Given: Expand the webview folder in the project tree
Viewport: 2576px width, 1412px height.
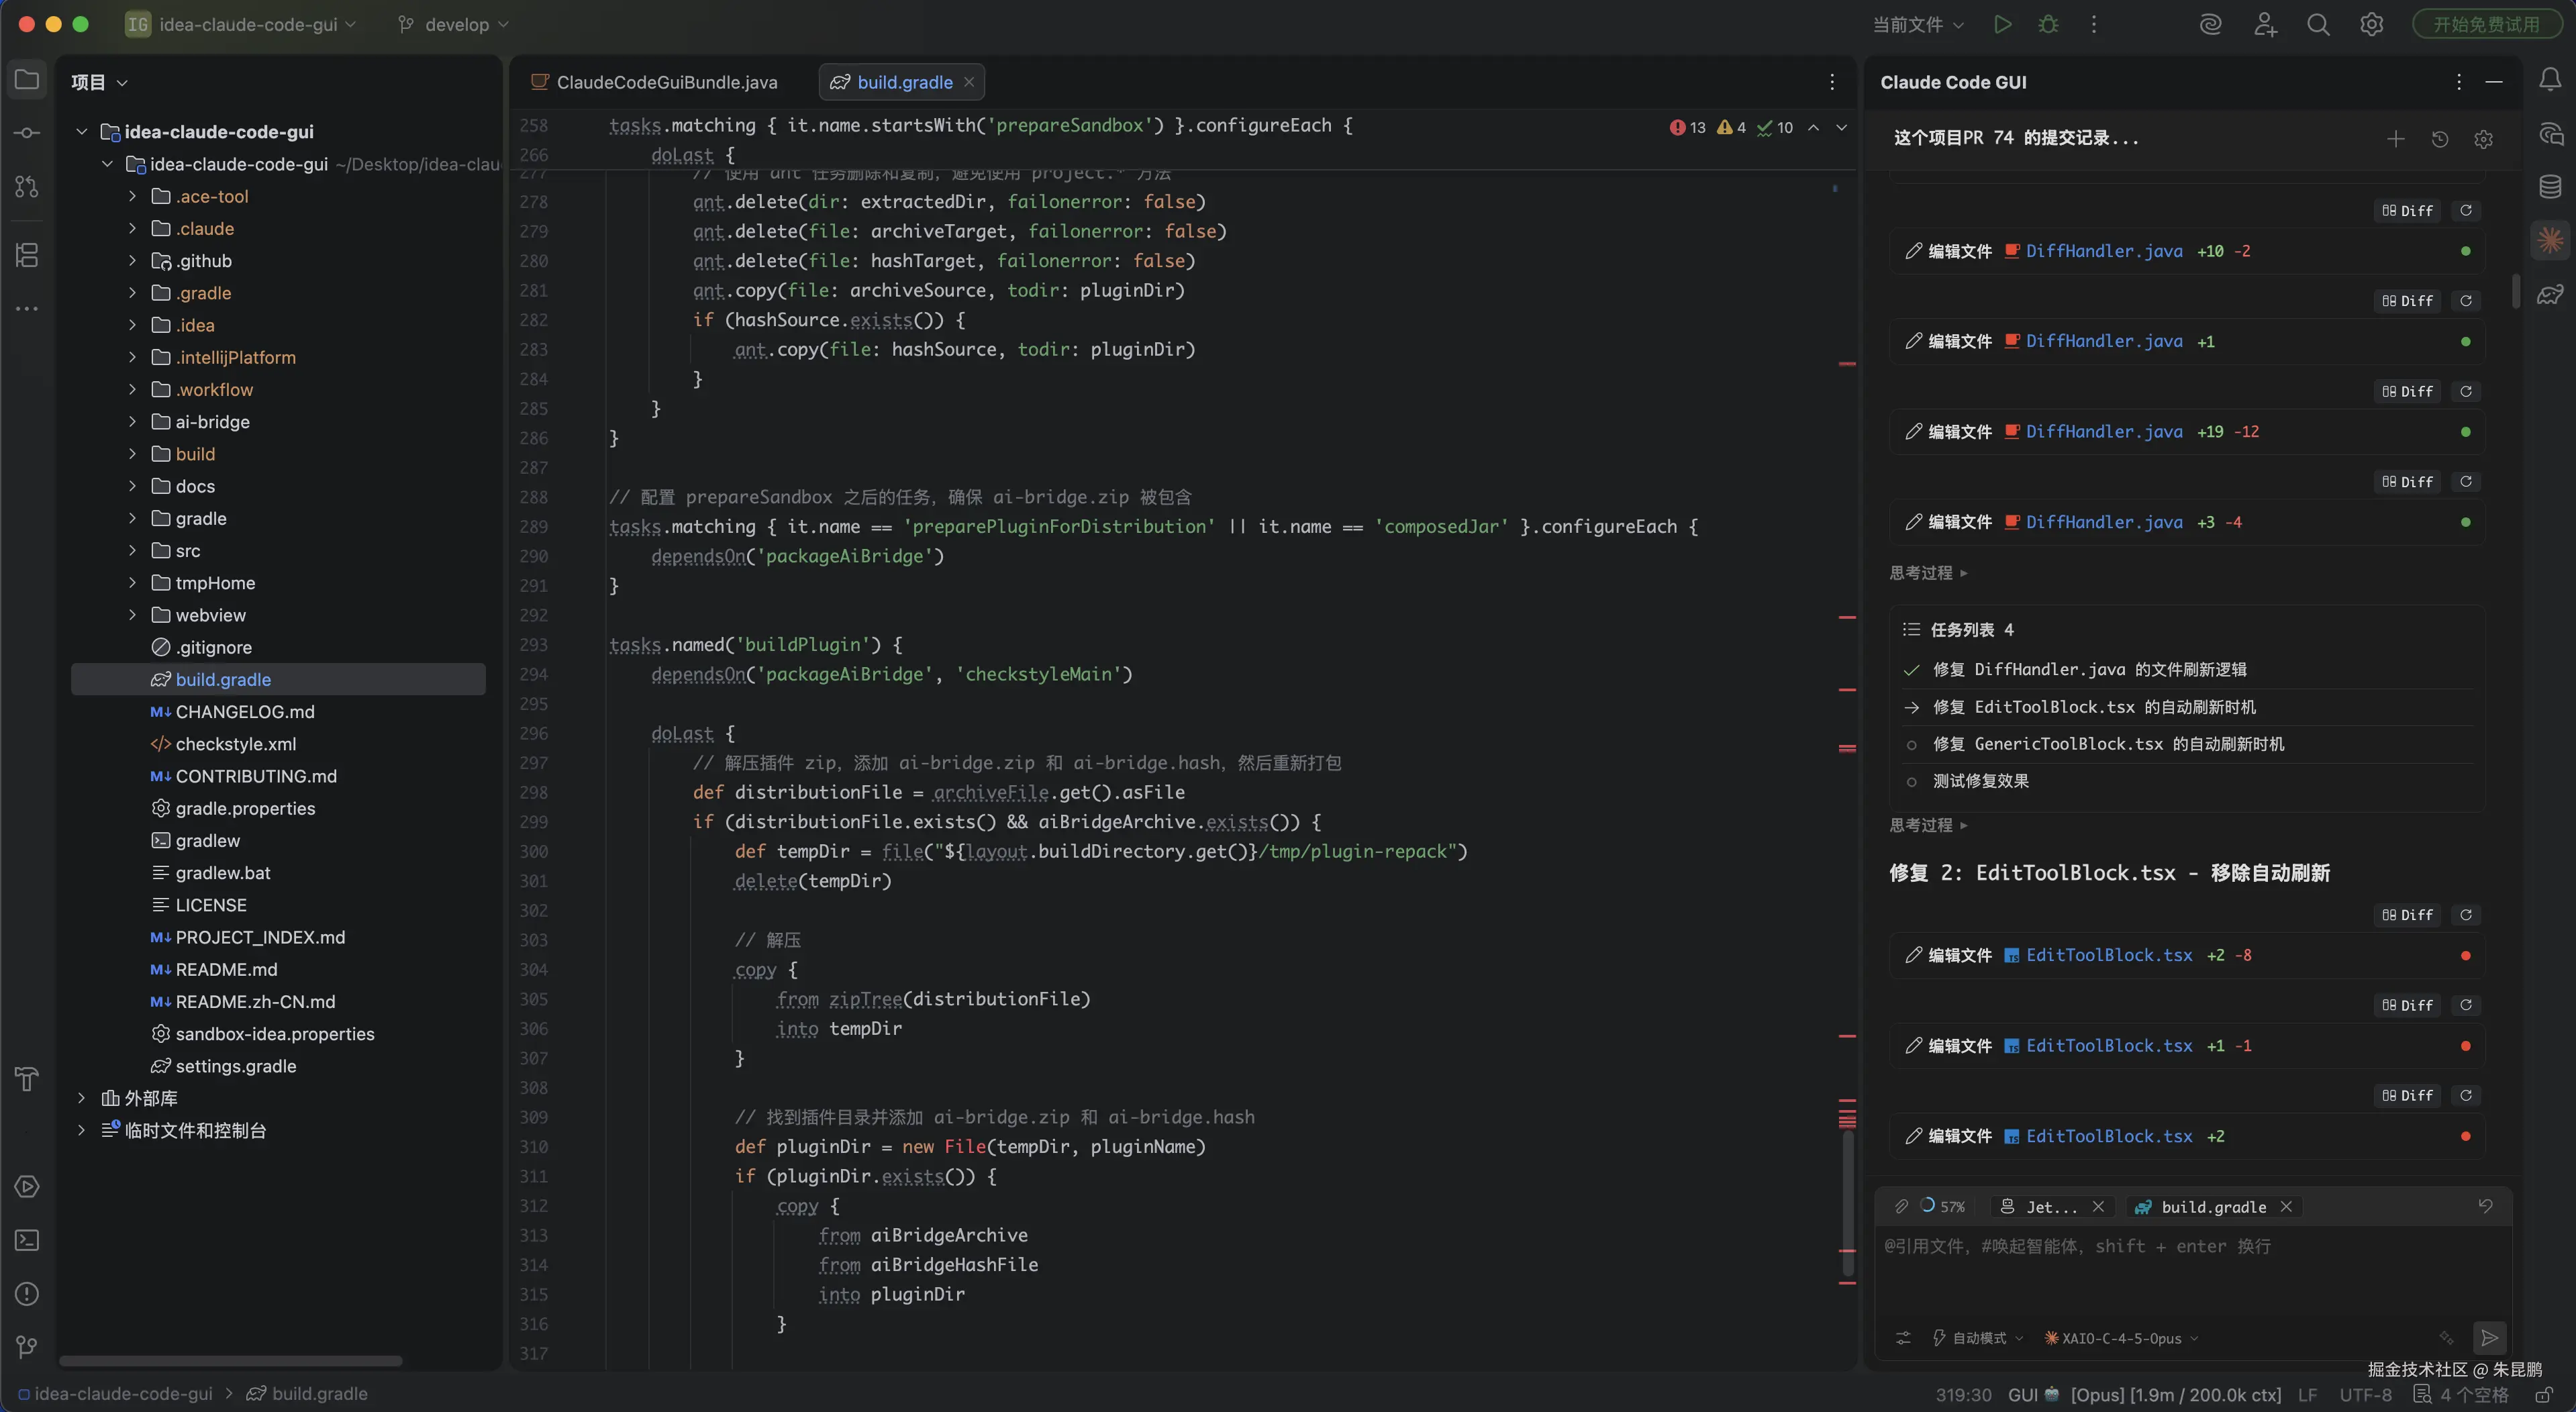Looking at the screenshot, I should 132,615.
